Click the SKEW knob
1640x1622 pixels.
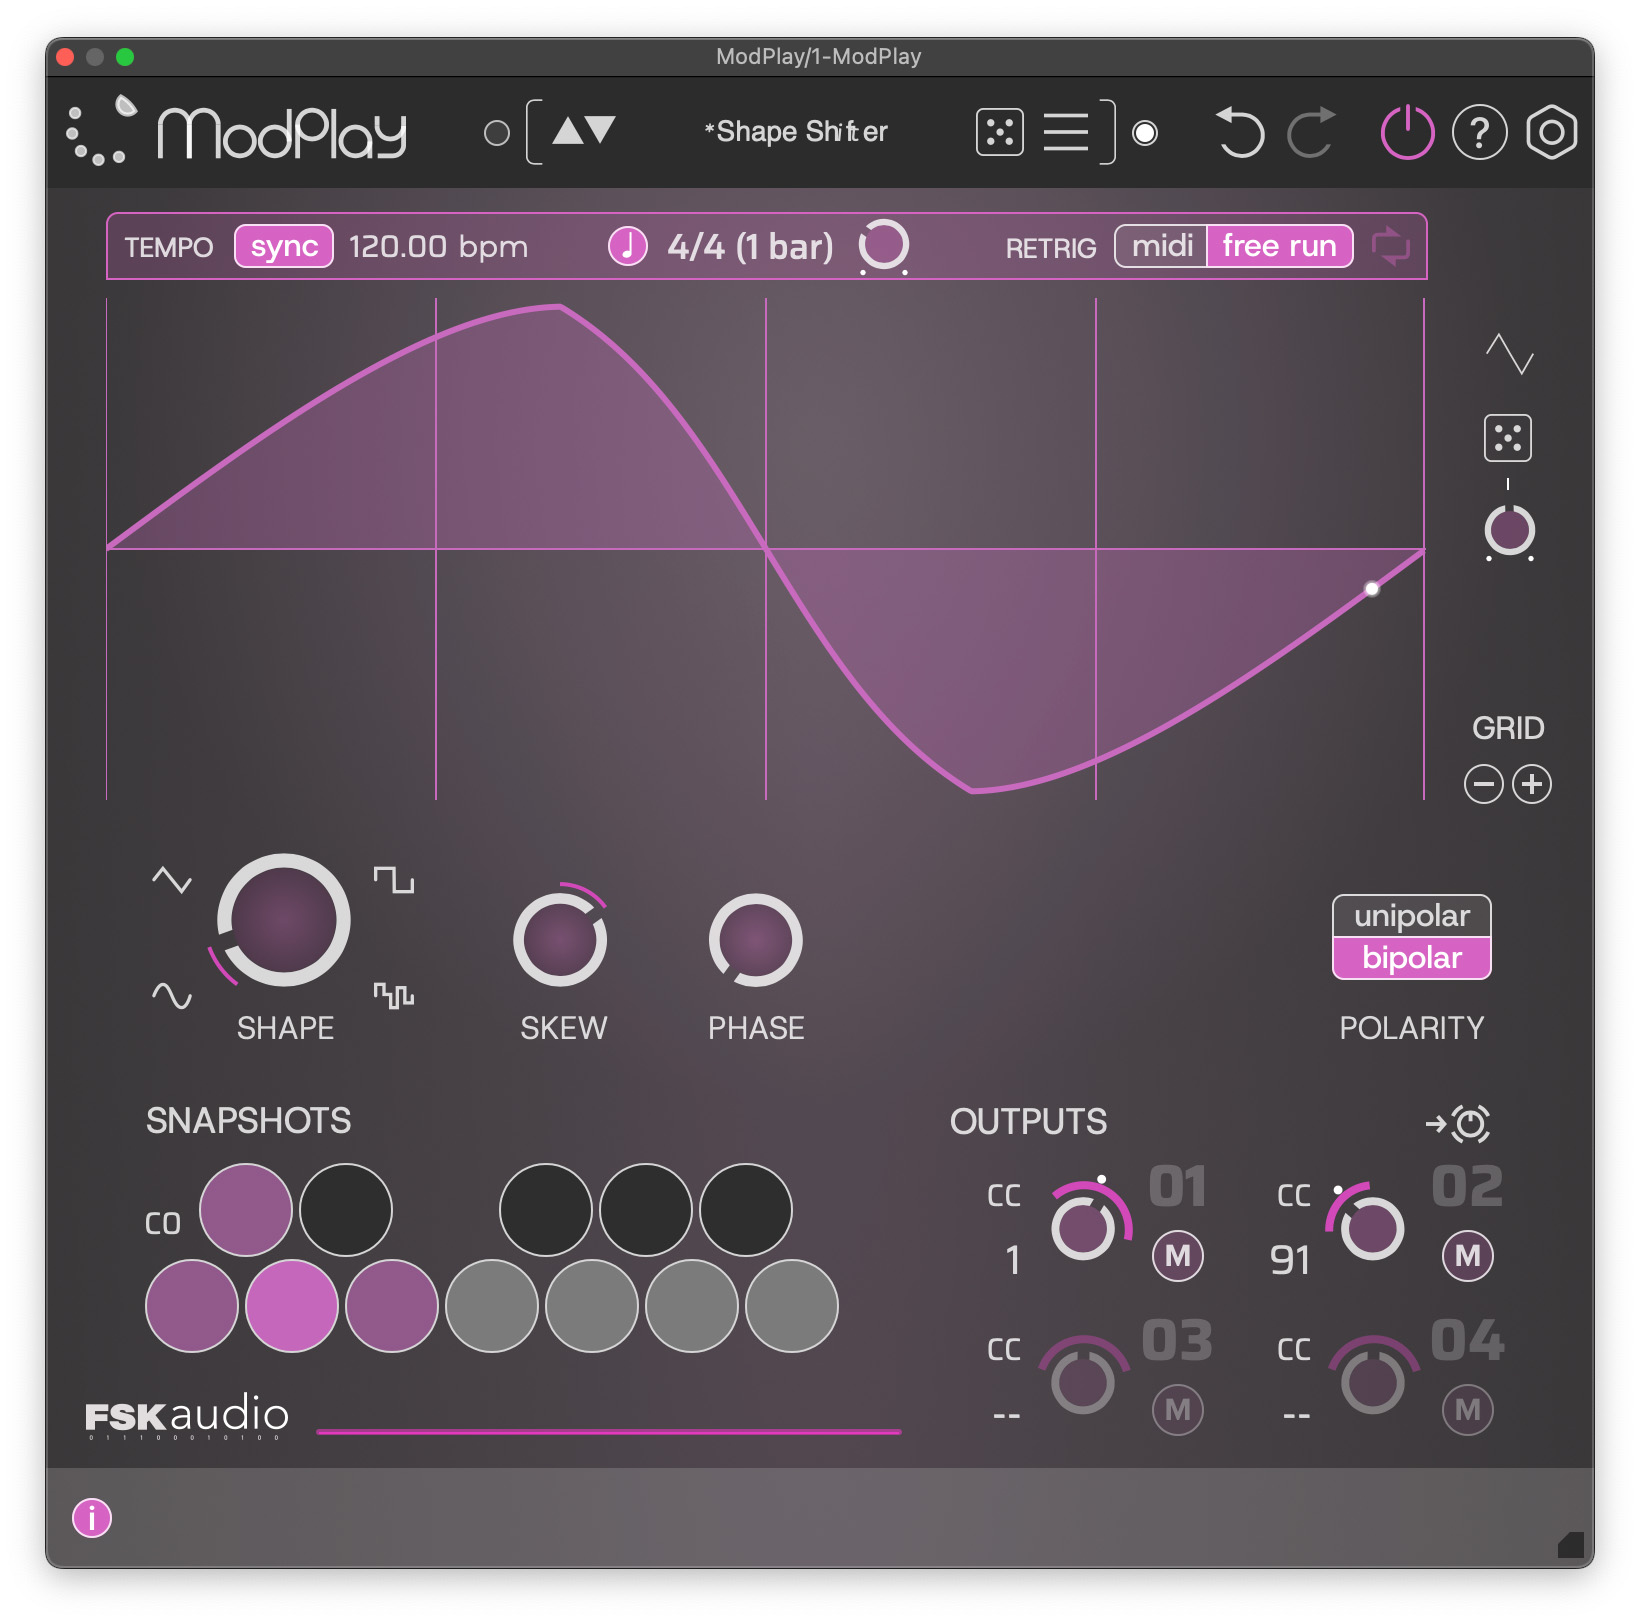click(560, 940)
